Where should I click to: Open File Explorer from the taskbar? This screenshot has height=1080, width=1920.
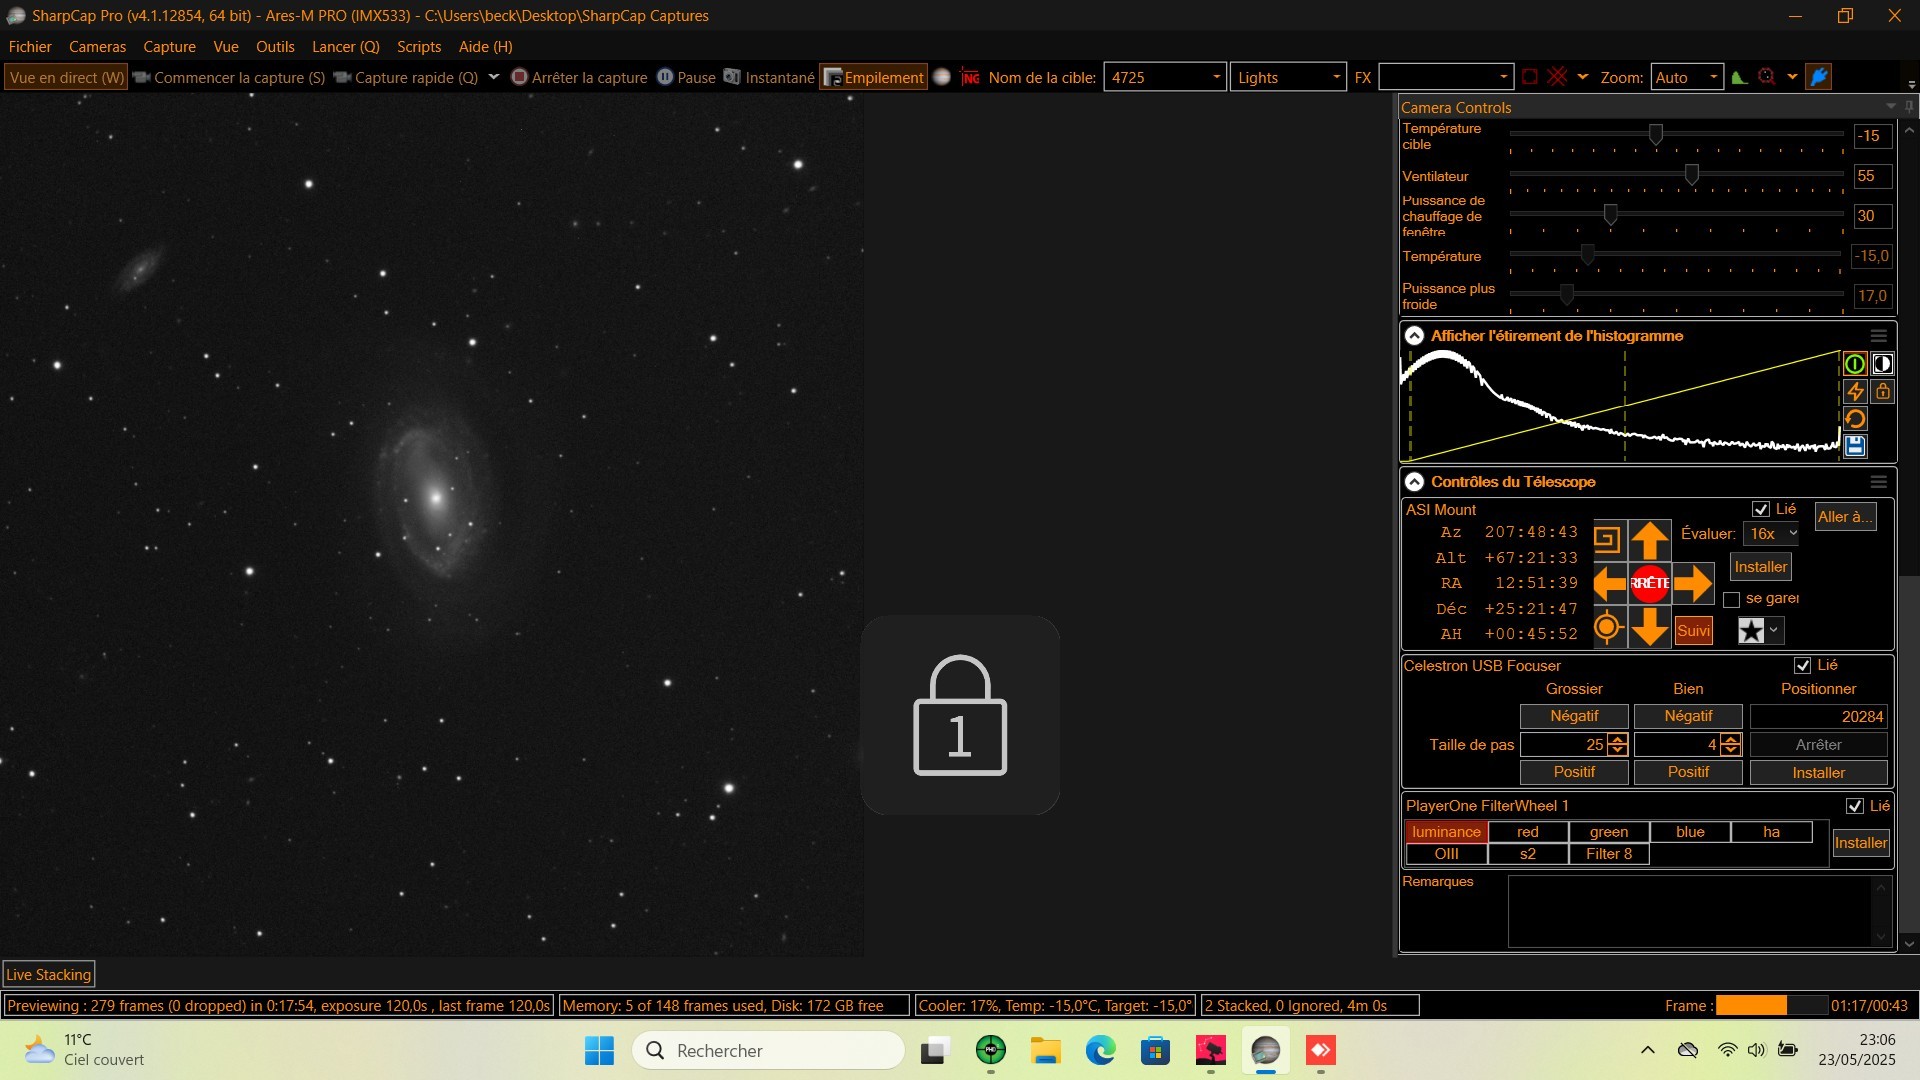pos(1045,1050)
